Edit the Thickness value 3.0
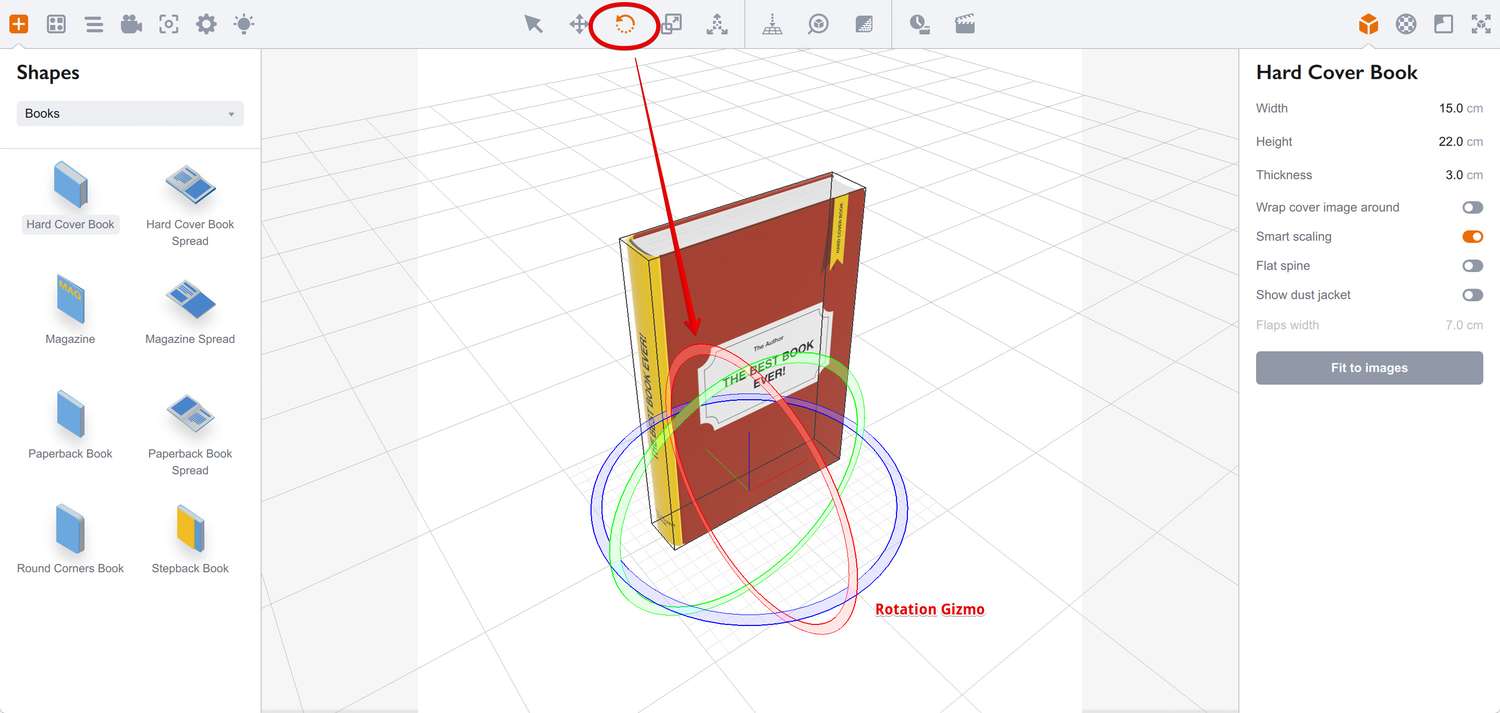This screenshot has height=713, width=1500. click(x=1454, y=175)
